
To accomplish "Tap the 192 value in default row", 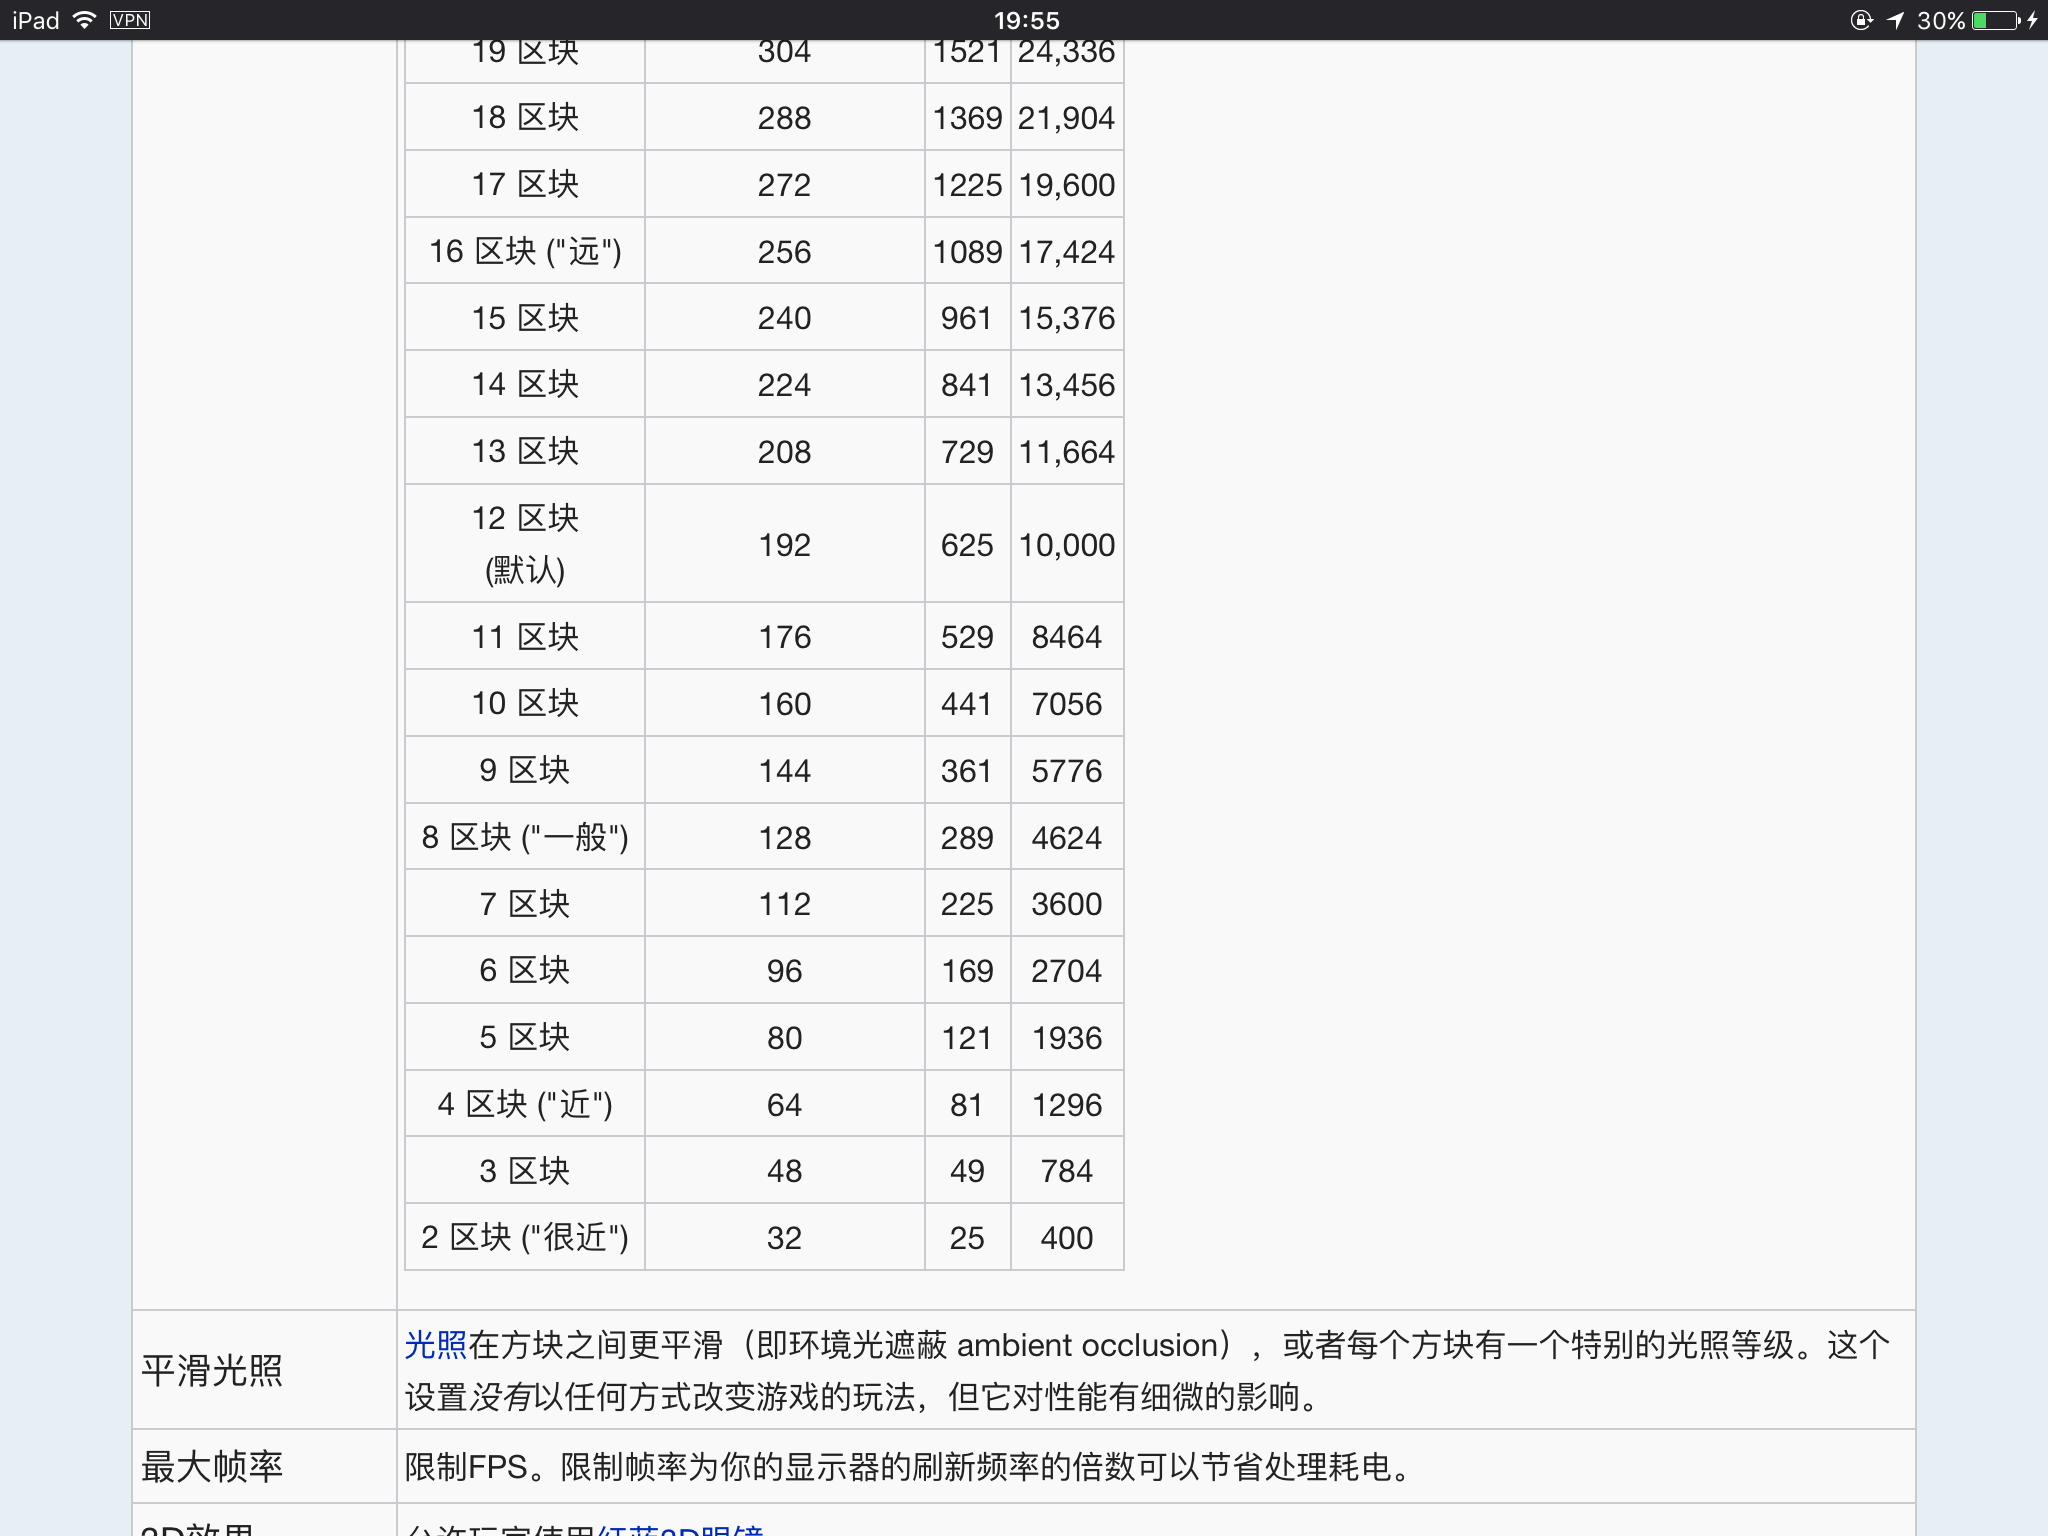I will (x=784, y=545).
